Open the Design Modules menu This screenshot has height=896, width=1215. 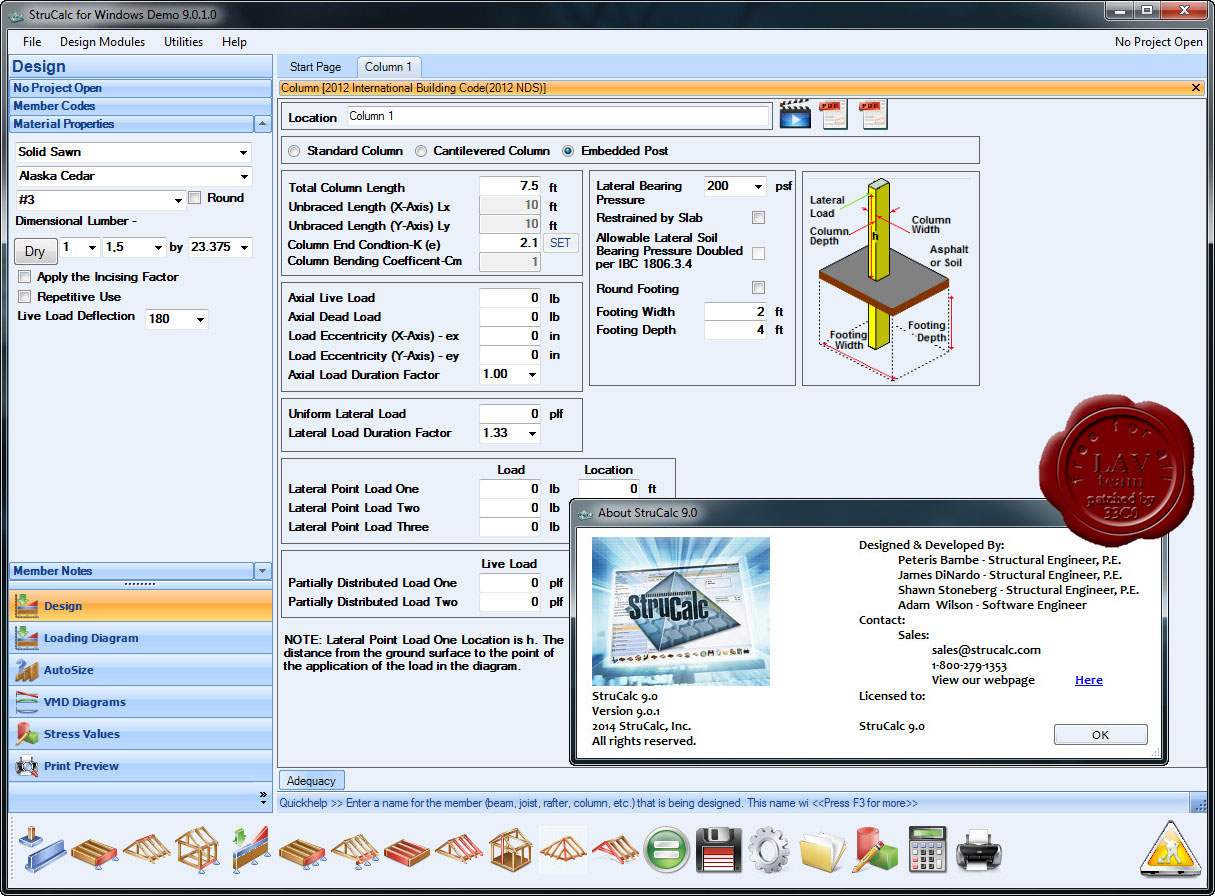point(102,42)
